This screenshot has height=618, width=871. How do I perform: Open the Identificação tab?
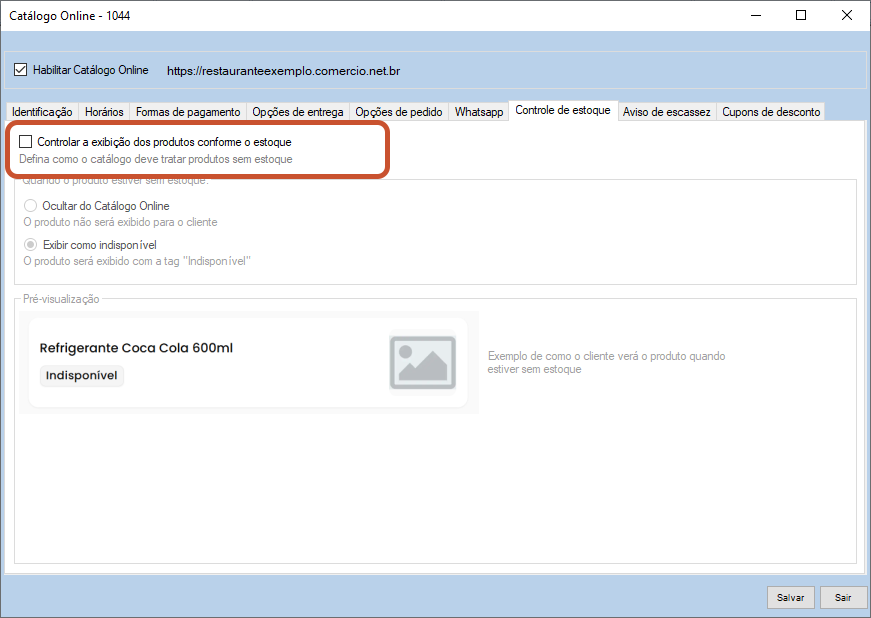pos(42,112)
